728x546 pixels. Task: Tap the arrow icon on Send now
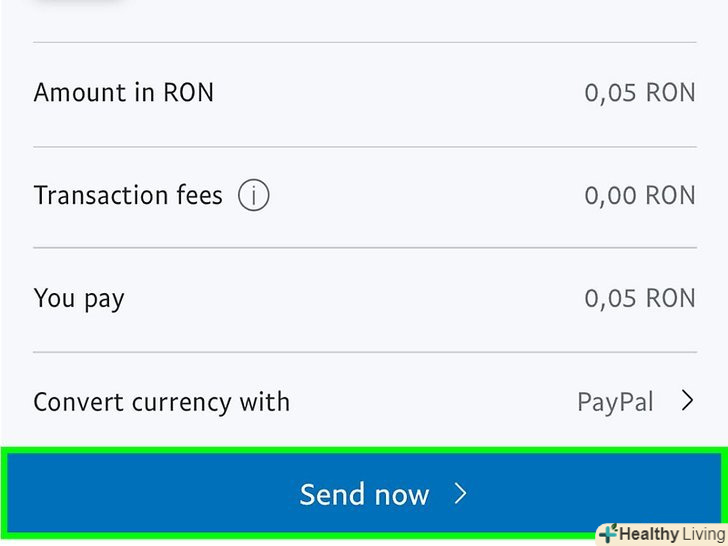point(460,493)
